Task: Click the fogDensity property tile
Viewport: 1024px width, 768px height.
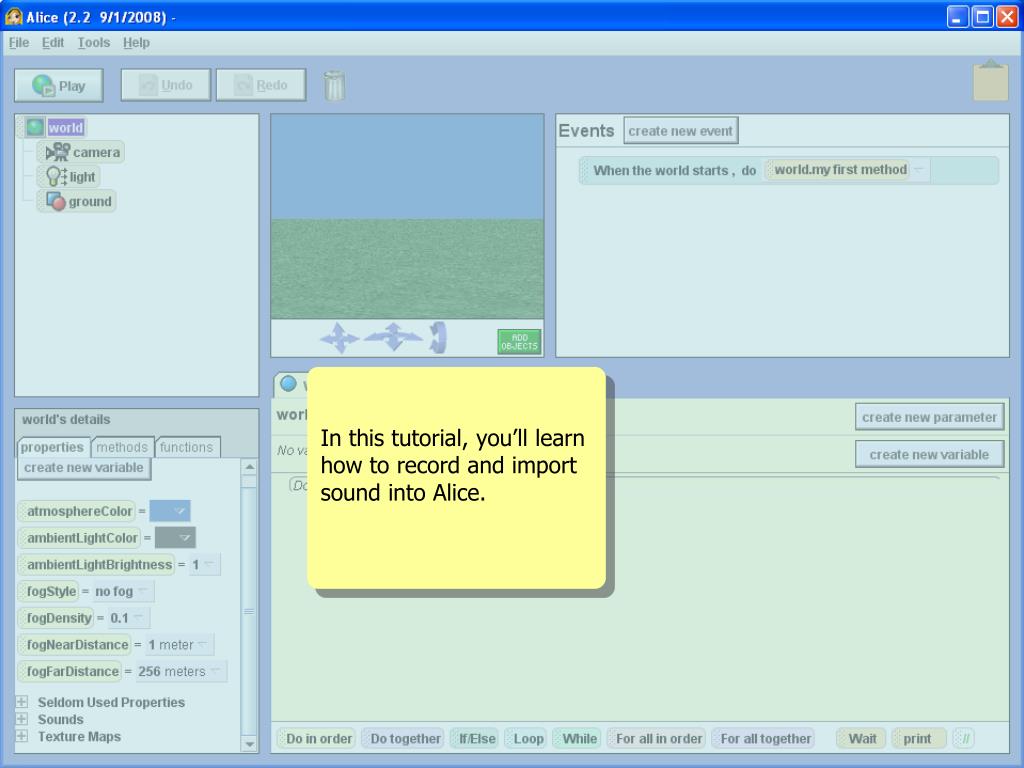Action: click(x=56, y=618)
